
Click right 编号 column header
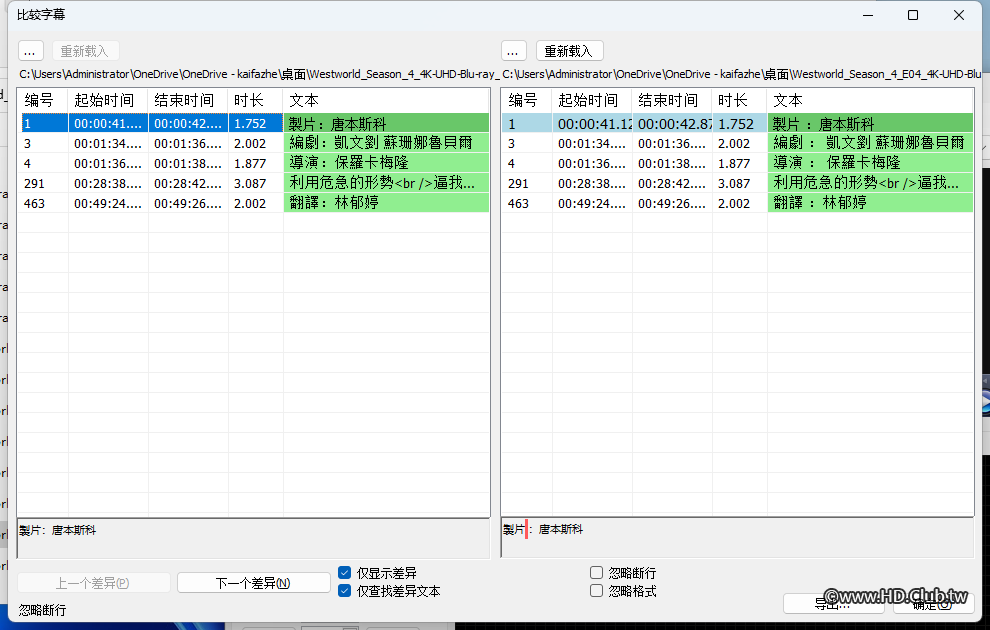(x=527, y=100)
